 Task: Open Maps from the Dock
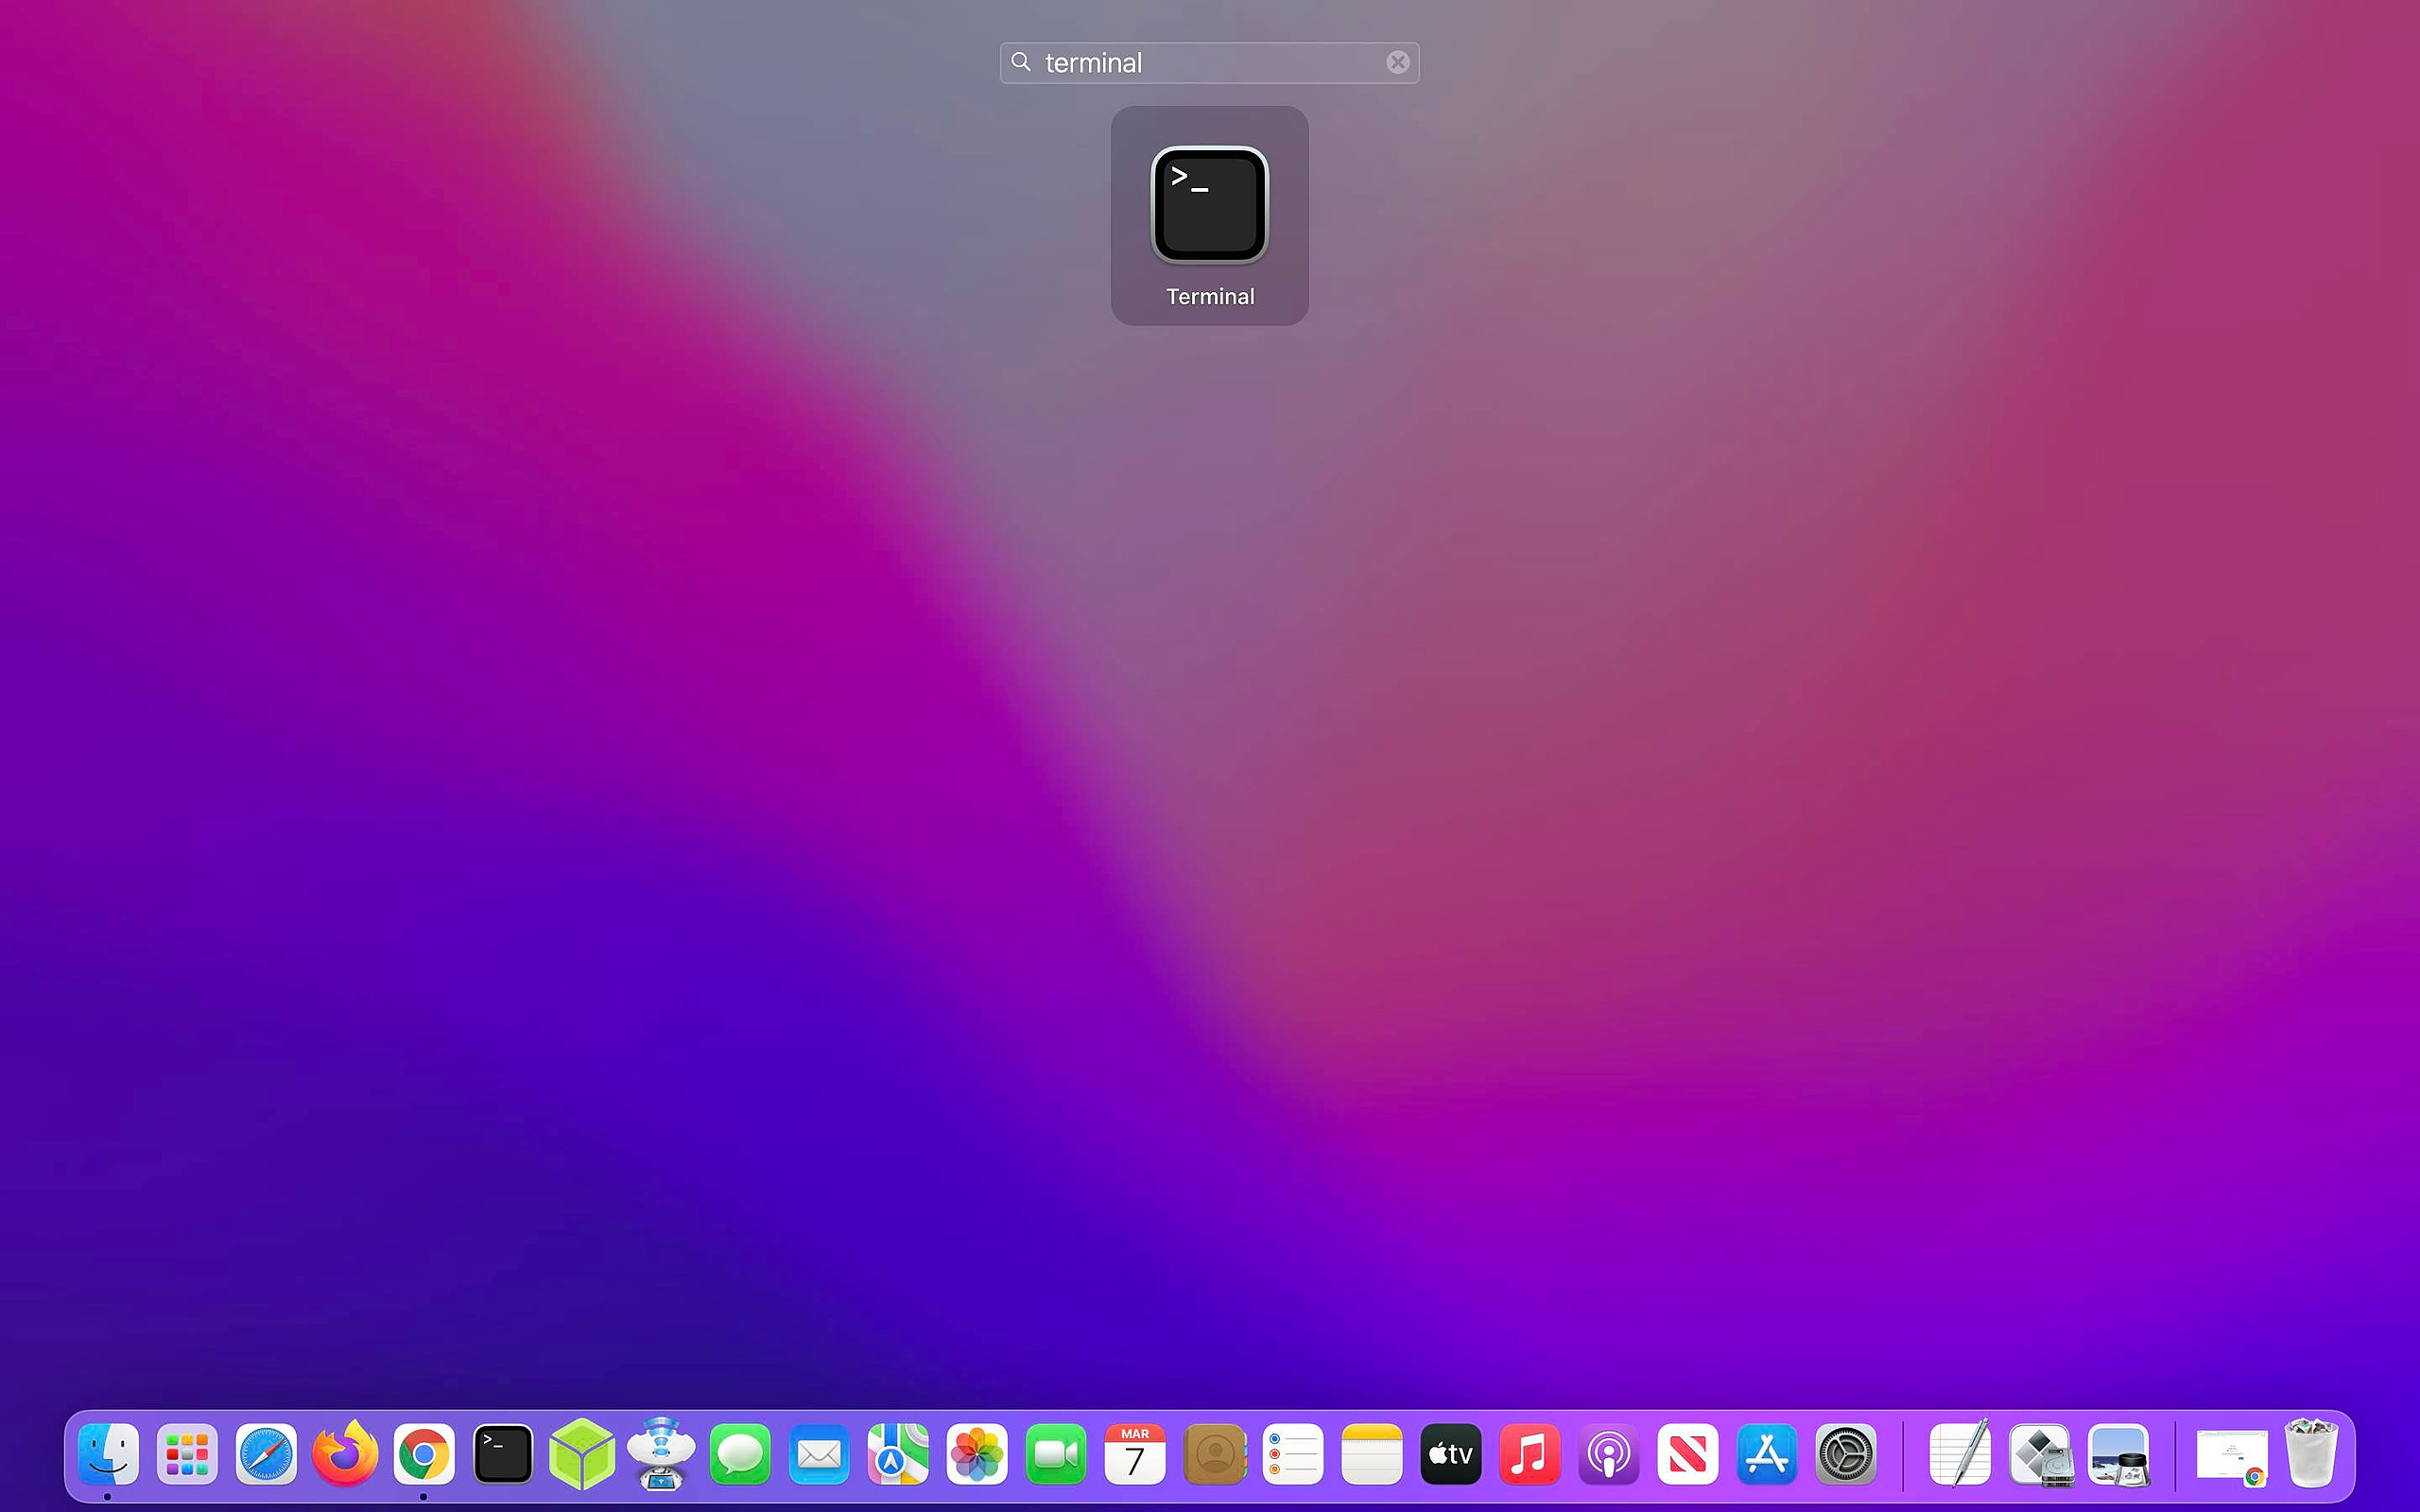point(896,1455)
